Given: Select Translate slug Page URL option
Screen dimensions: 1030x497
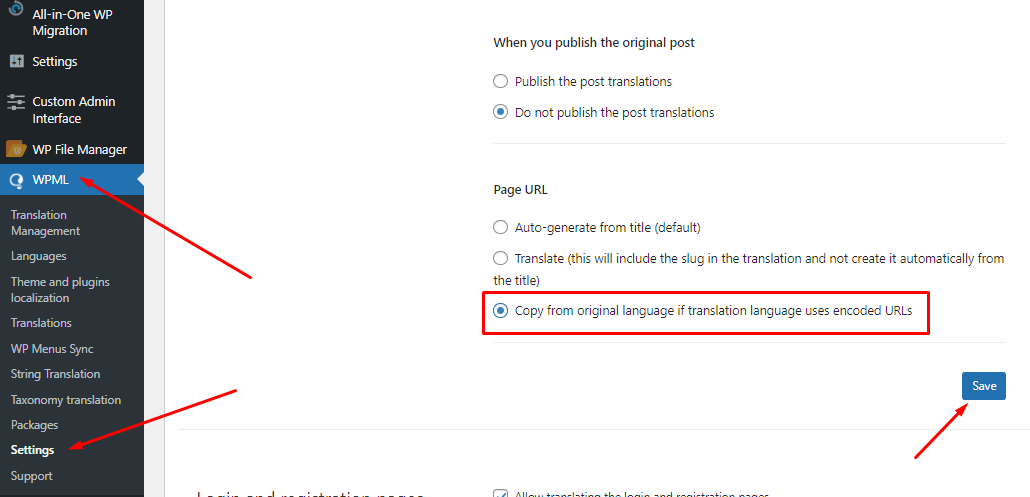Looking at the screenshot, I should (501, 258).
